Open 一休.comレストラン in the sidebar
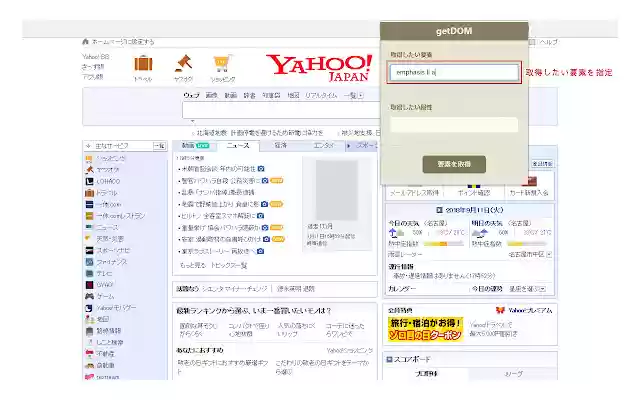Screen dimensions: 640x400 click(x=120, y=216)
